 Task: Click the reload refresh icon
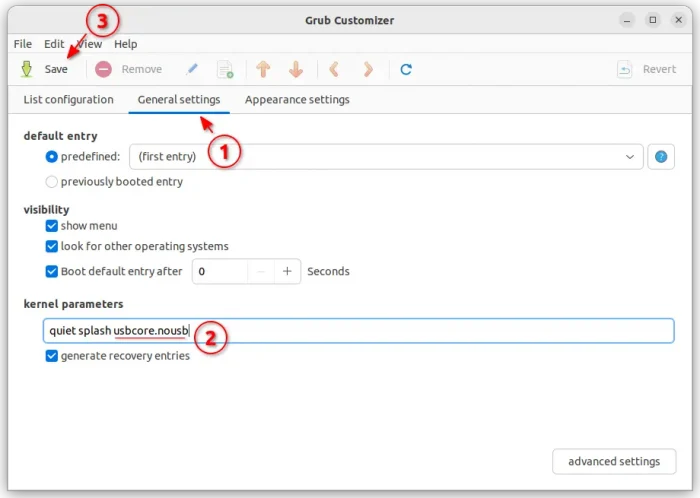tap(406, 70)
